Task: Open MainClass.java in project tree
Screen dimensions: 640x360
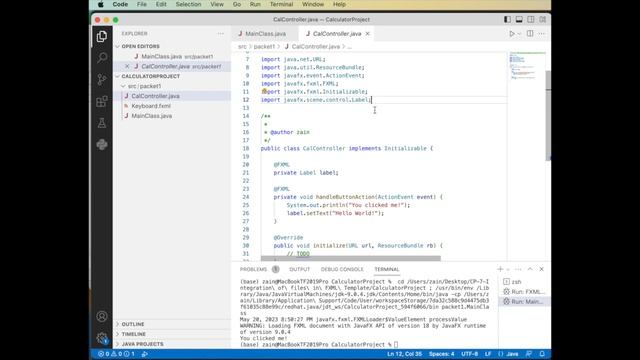Action: (151, 116)
